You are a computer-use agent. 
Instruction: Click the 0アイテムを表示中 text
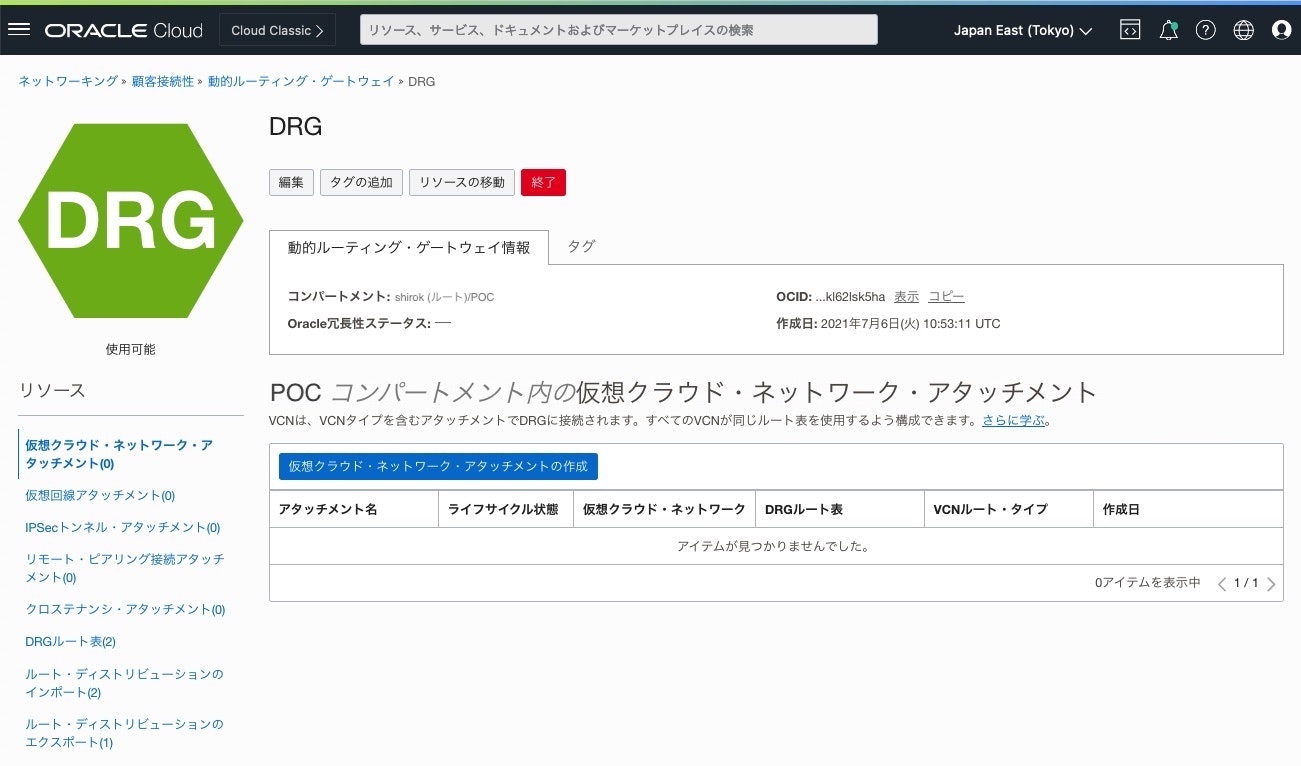tap(1148, 582)
